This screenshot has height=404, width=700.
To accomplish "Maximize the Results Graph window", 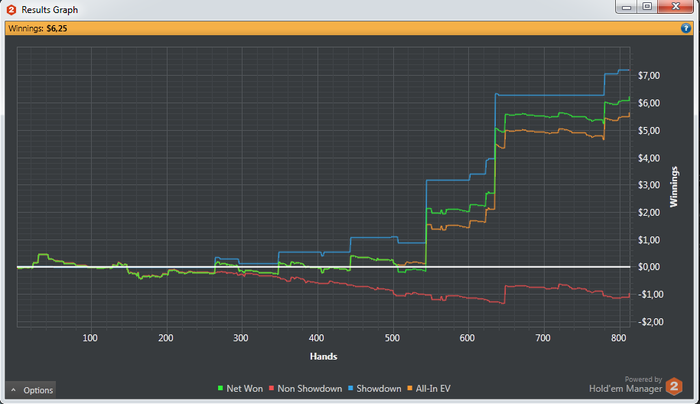I will (647, 7).
